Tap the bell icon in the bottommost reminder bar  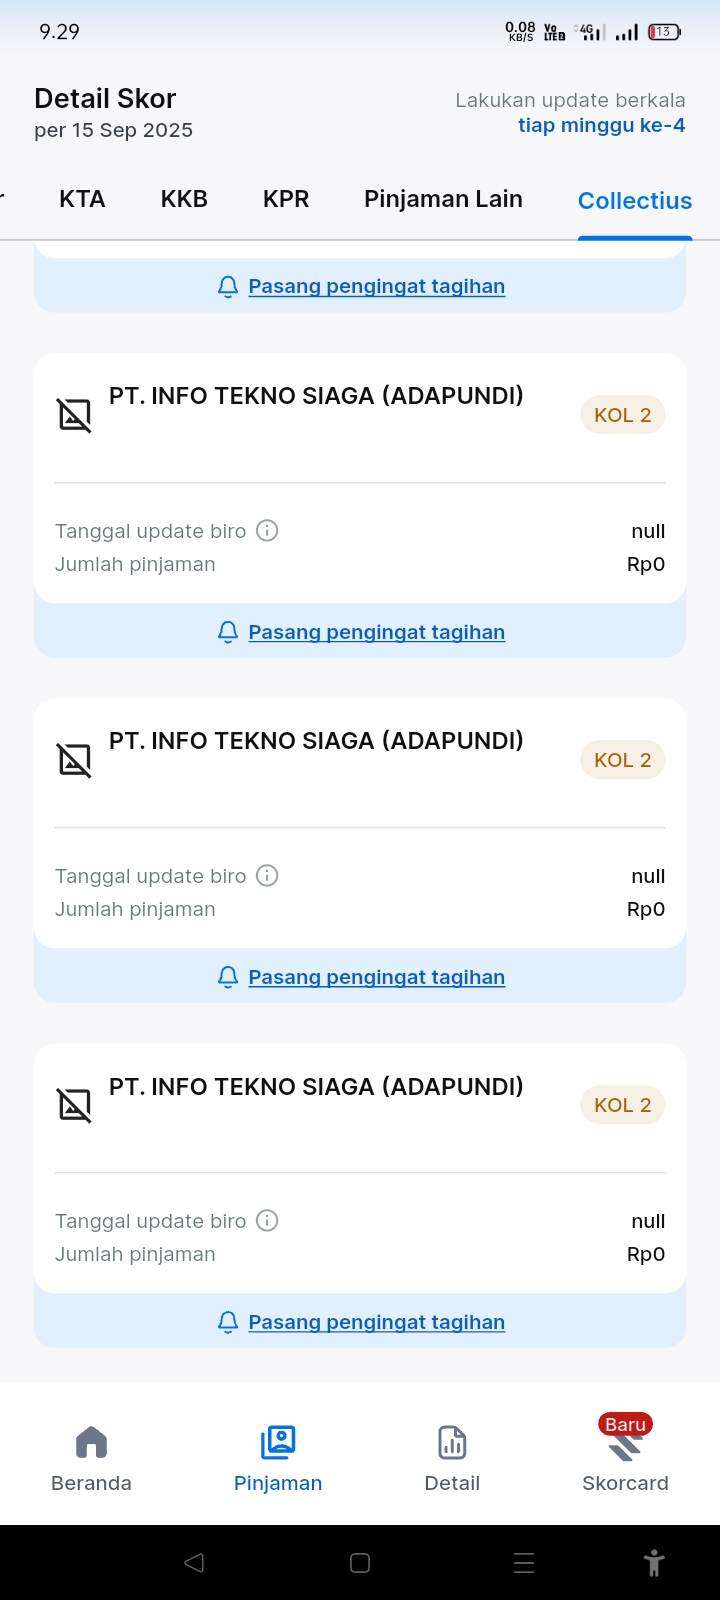point(228,1322)
